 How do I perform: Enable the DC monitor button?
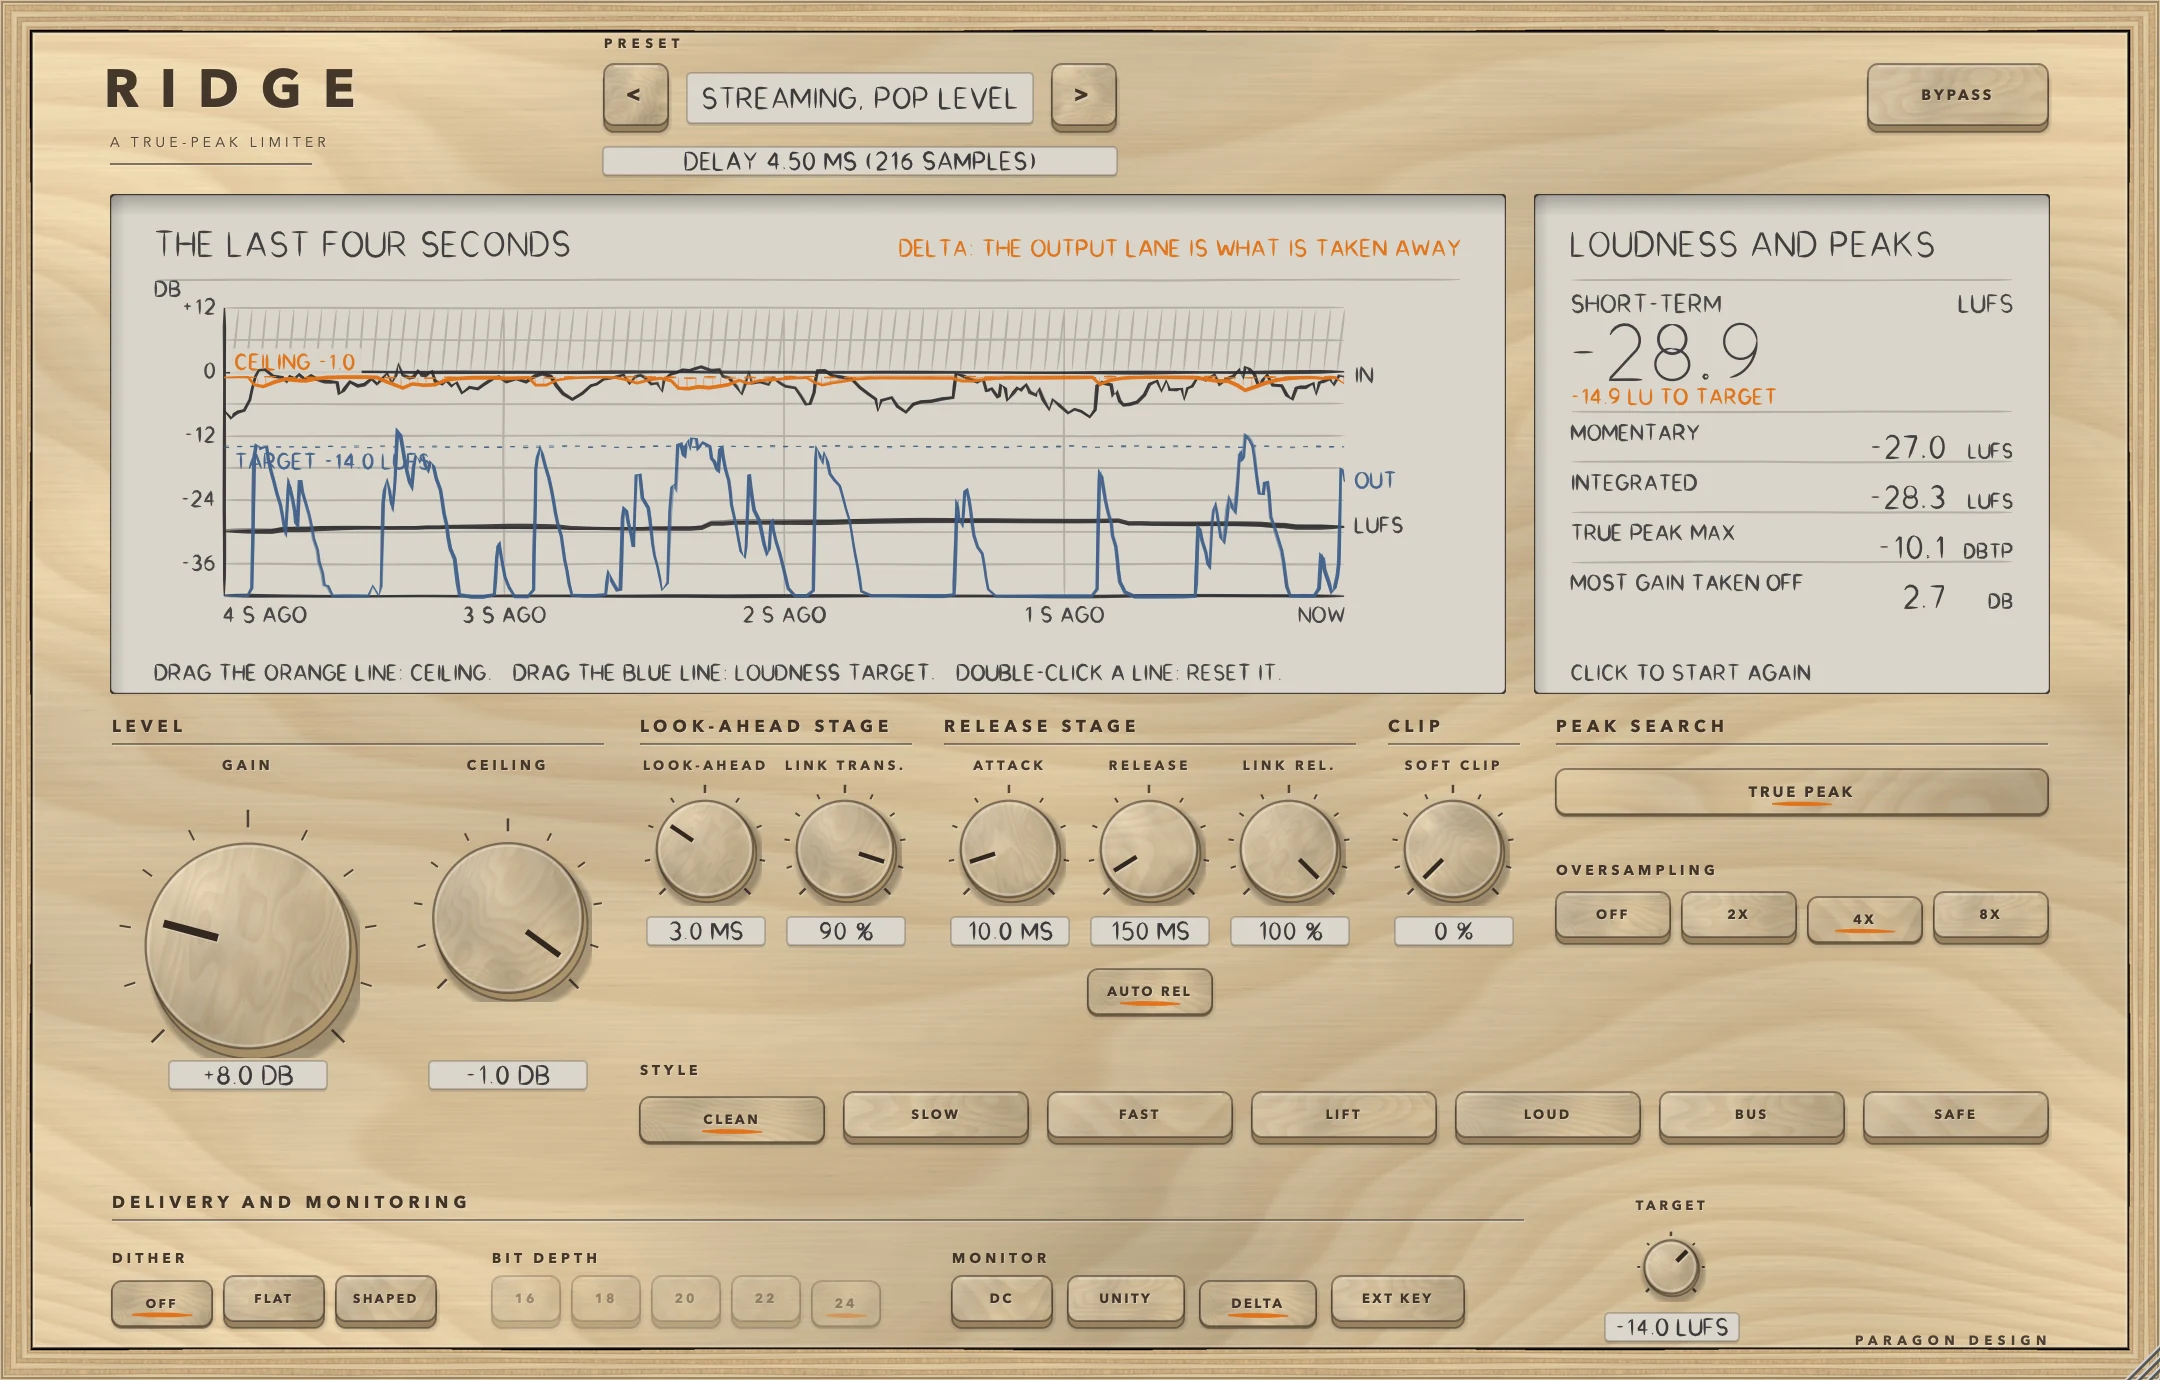coord(1001,1300)
